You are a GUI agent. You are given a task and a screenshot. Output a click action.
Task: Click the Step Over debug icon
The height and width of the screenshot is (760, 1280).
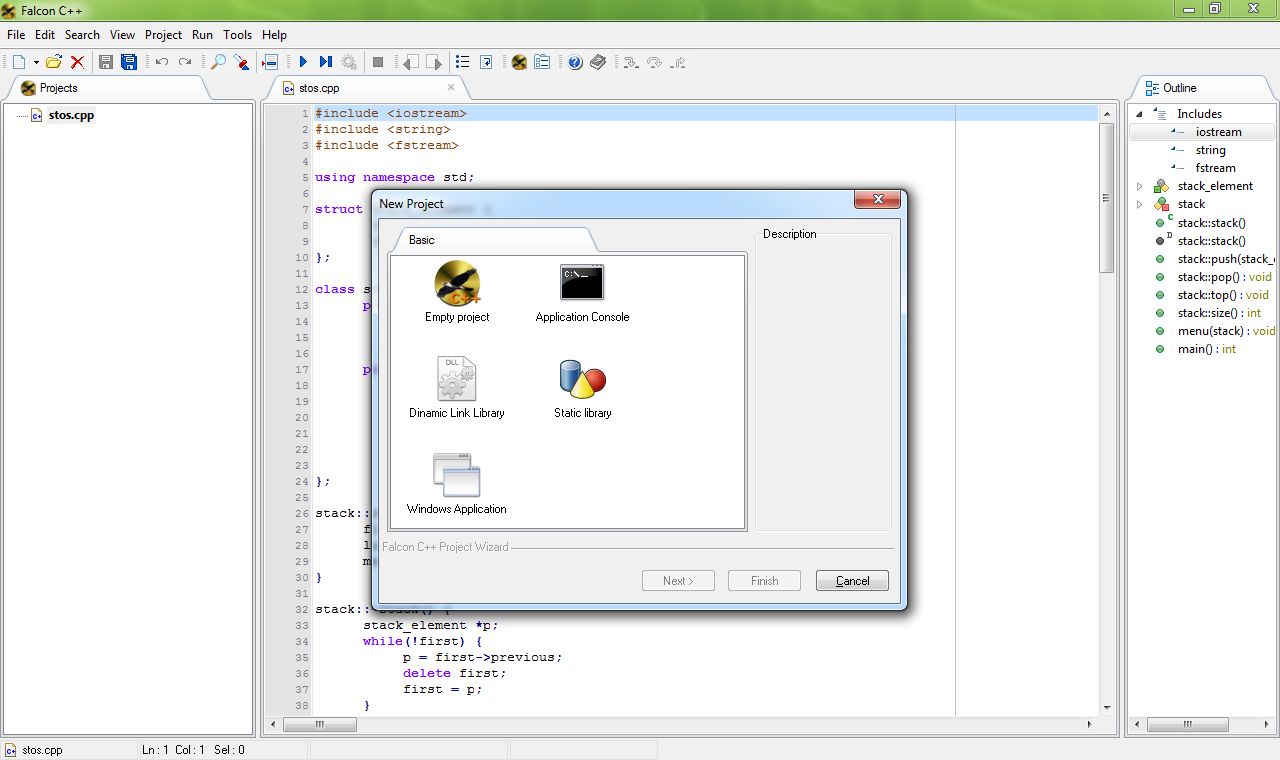tap(654, 62)
